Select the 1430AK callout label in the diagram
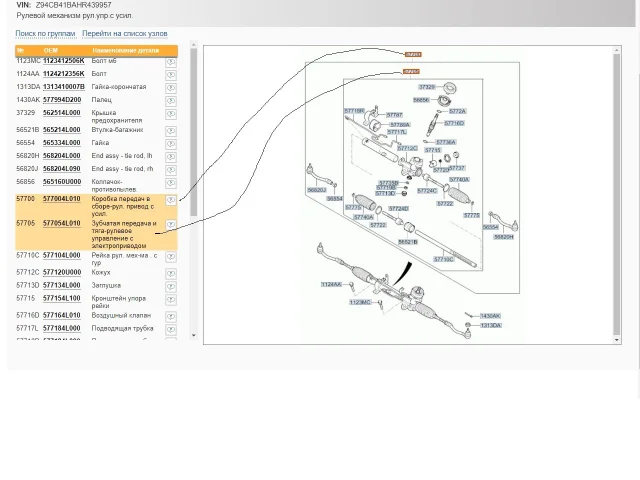The width and height of the screenshot is (640, 480). 490,316
